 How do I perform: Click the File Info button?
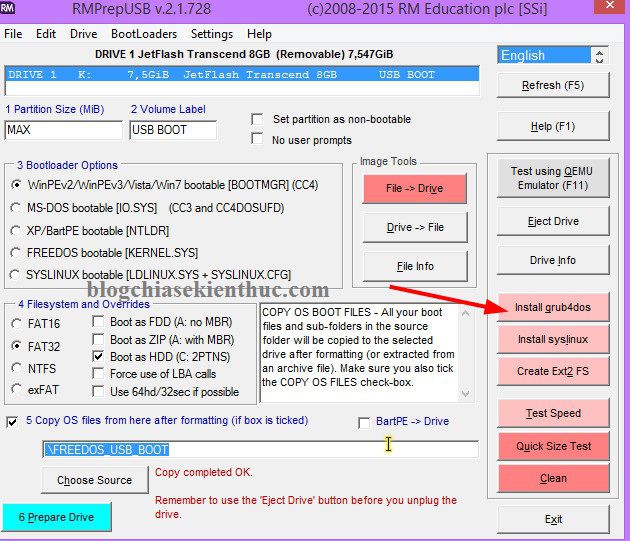[415, 266]
